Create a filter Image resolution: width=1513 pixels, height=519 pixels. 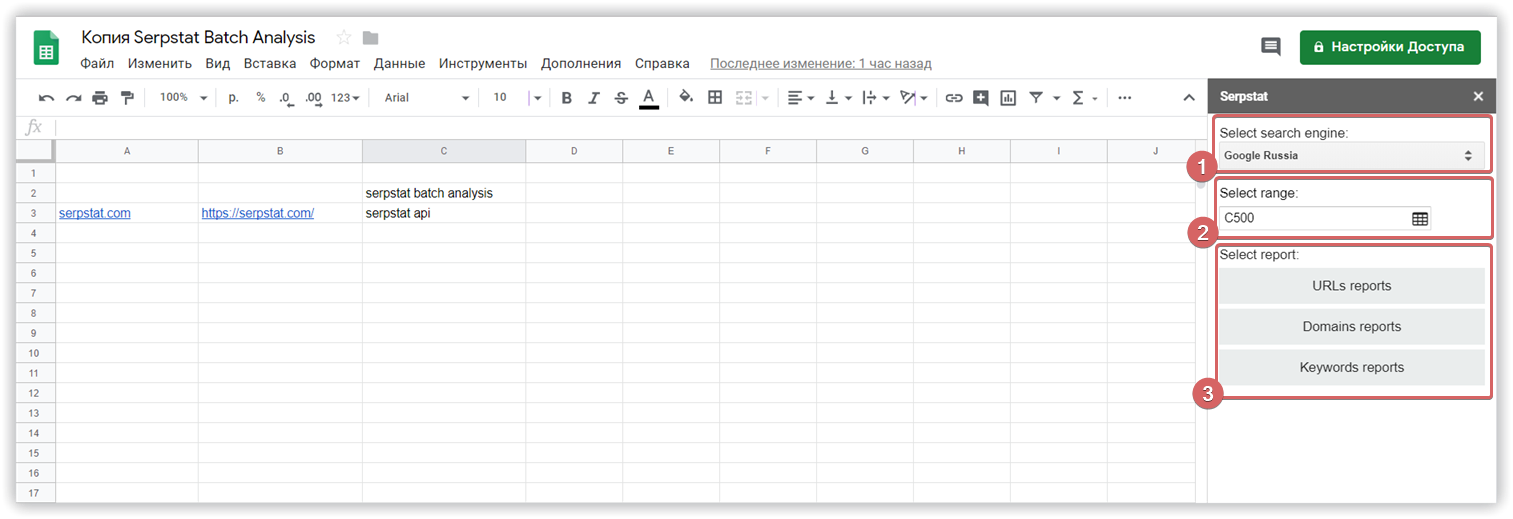1036,98
